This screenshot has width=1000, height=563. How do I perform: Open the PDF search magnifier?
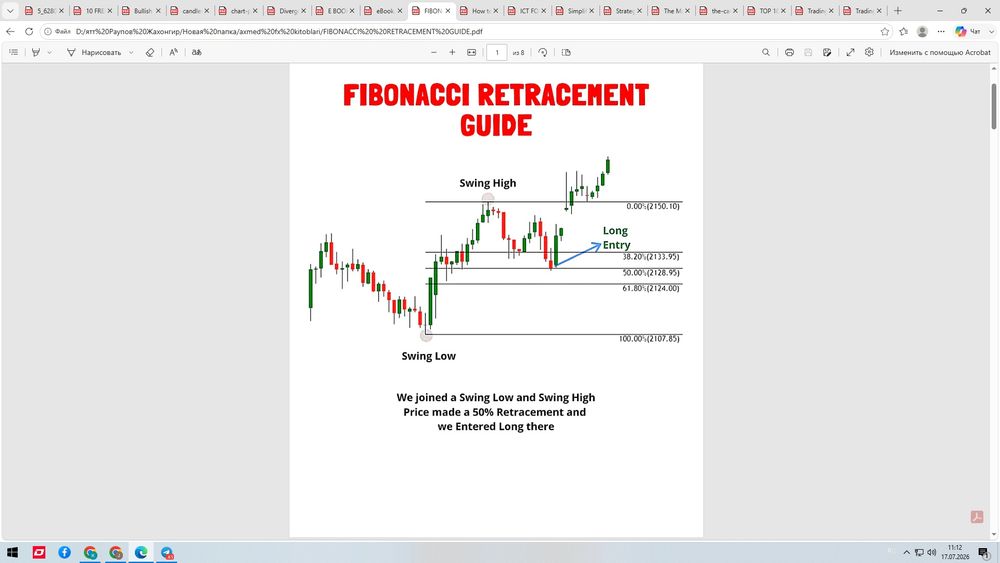point(766,52)
